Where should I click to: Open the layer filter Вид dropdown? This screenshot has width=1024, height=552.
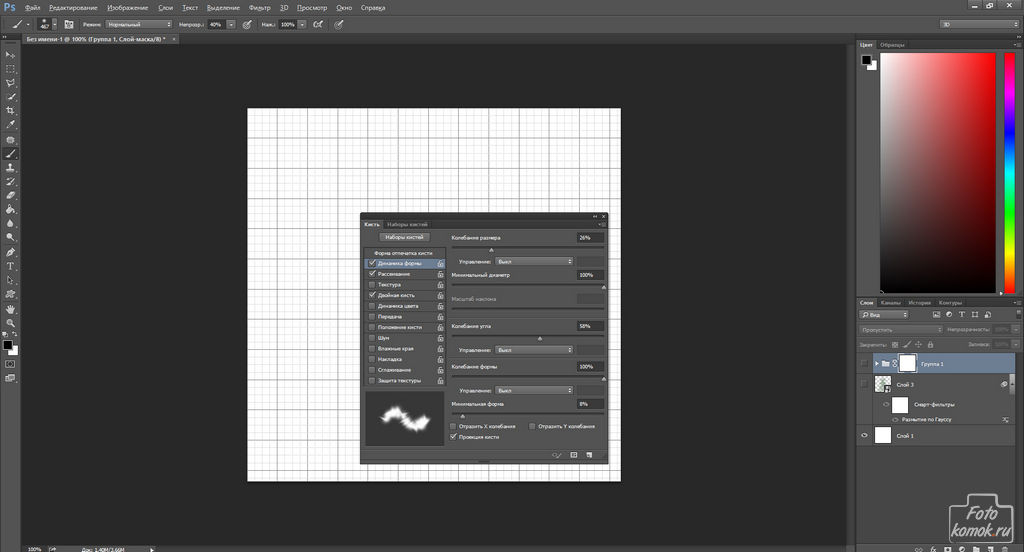point(884,314)
